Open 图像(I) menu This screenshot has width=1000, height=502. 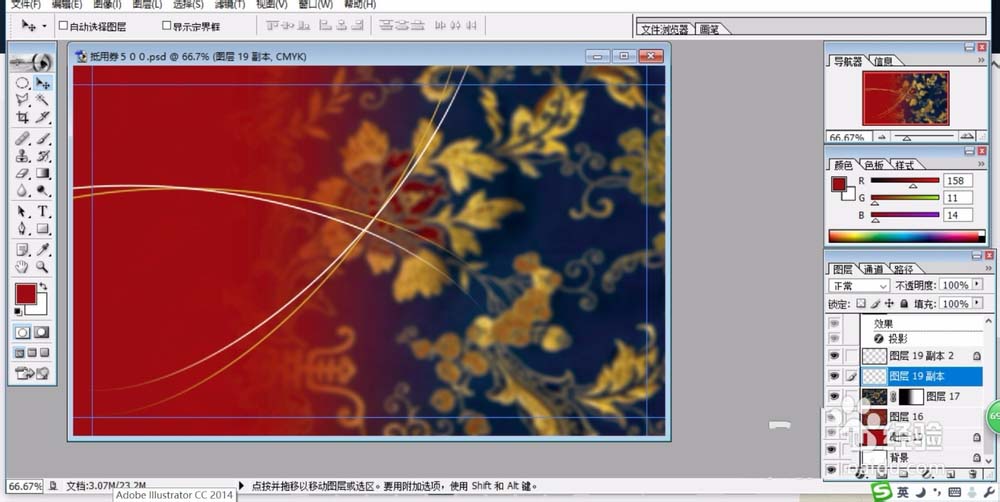point(107,4)
